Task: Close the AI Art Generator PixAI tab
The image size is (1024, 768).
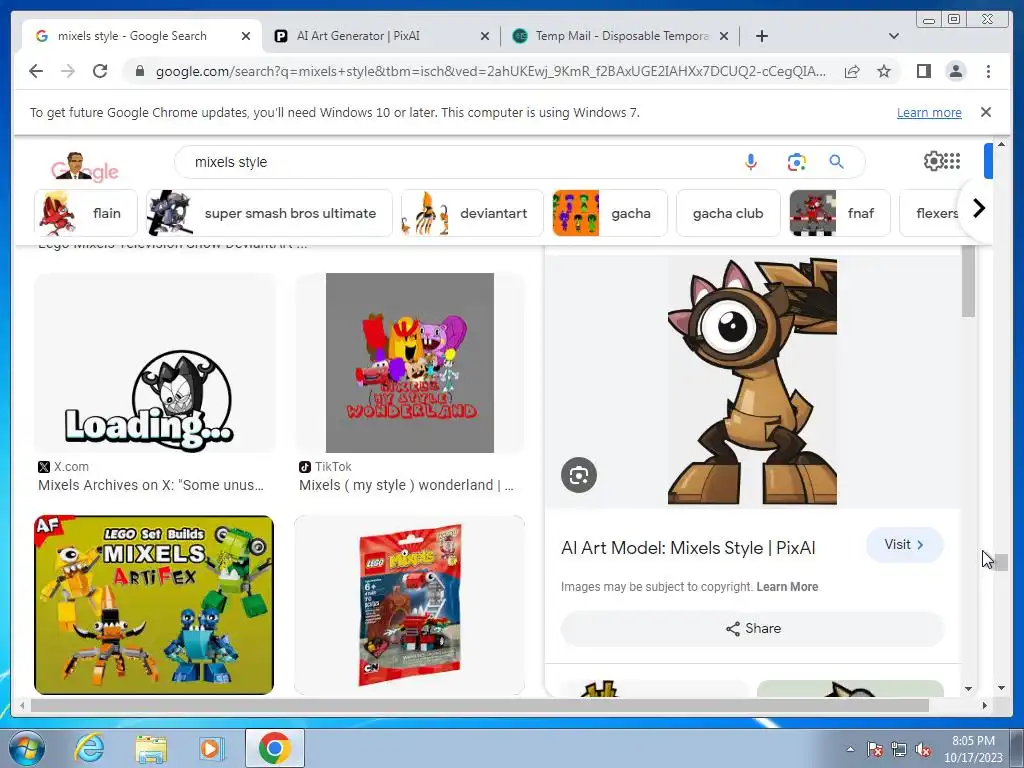Action: pos(485,37)
